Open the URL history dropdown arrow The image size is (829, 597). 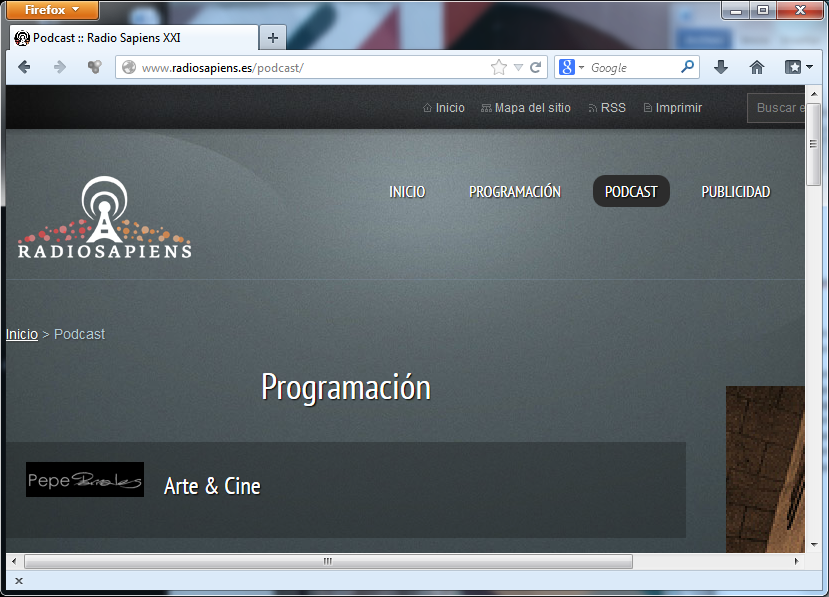(x=519, y=68)
